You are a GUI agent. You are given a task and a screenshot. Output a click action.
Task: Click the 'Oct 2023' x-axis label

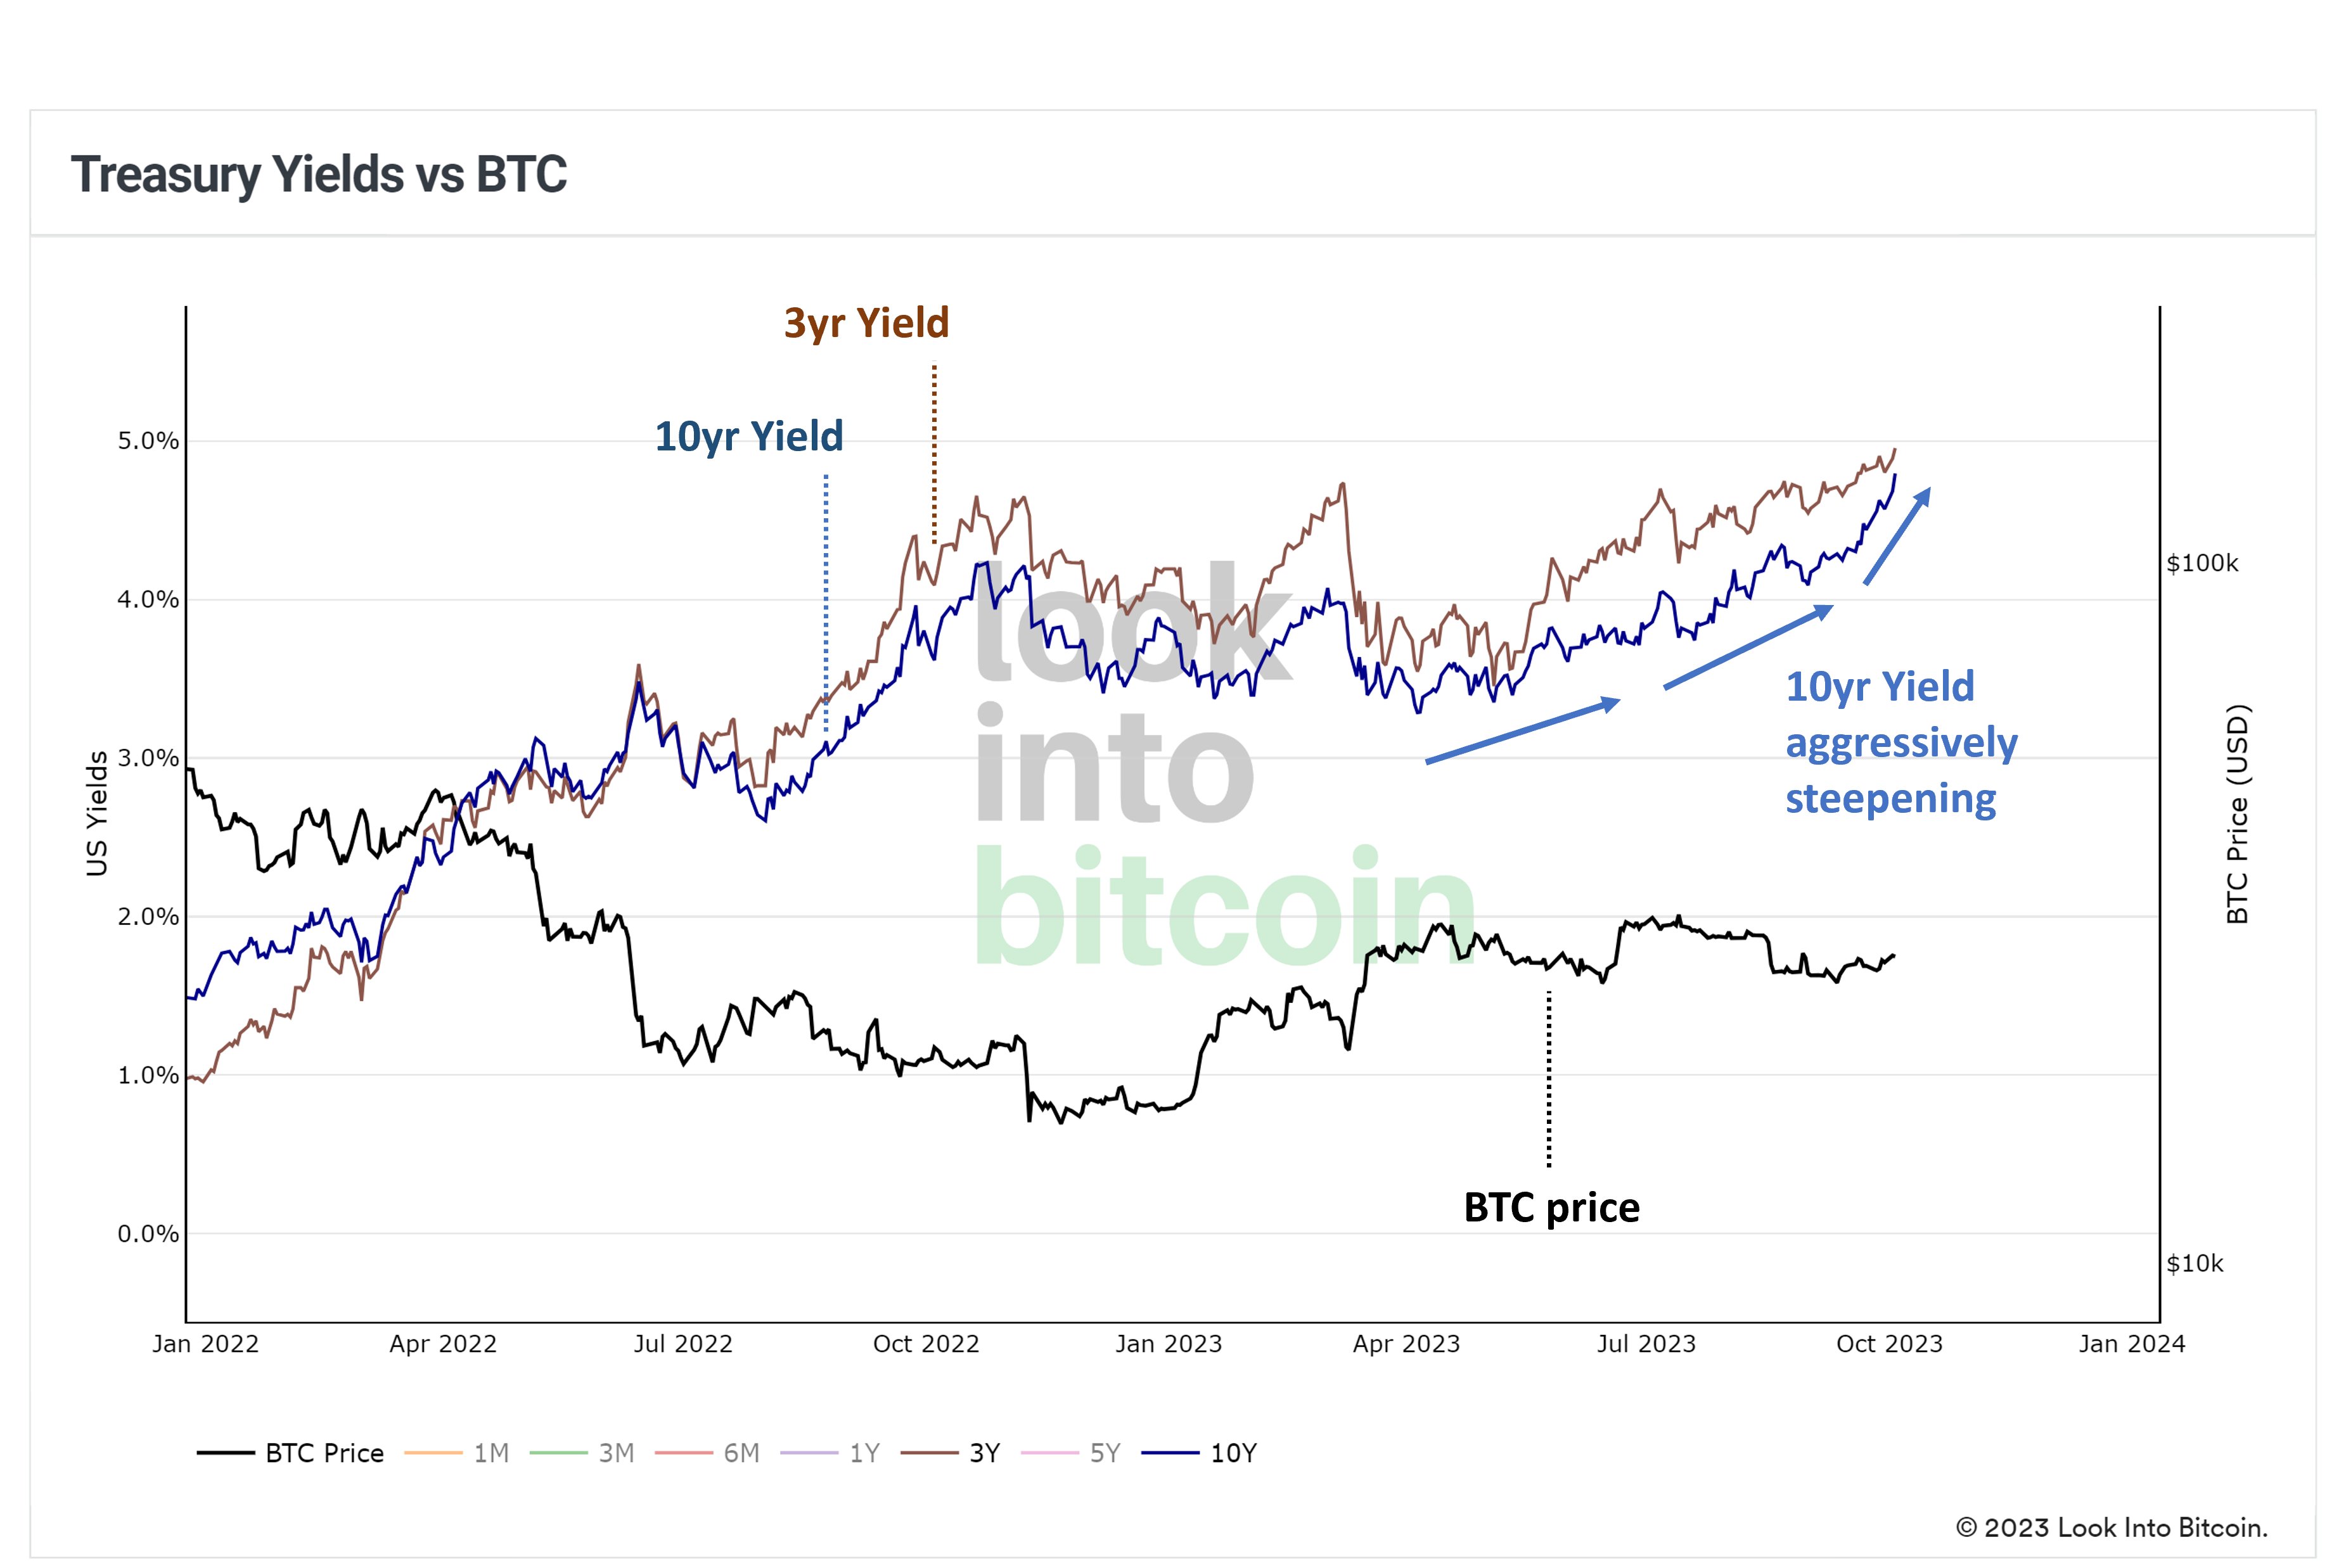point(1888,1344)
